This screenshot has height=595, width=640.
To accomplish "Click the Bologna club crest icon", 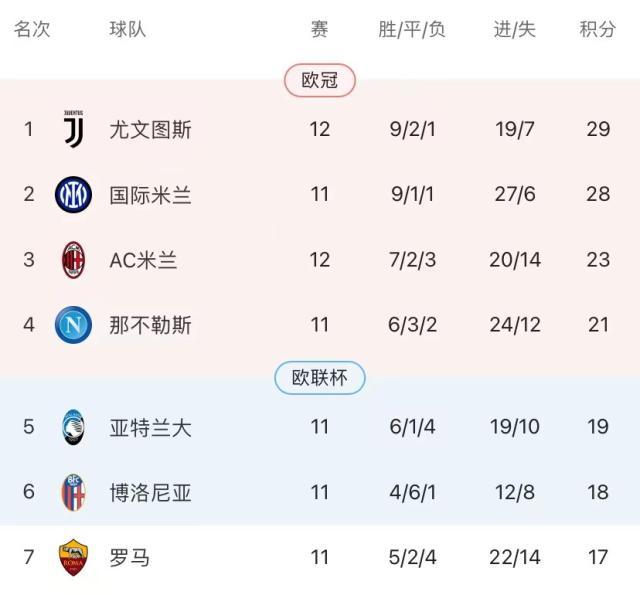I will (73, 492).
